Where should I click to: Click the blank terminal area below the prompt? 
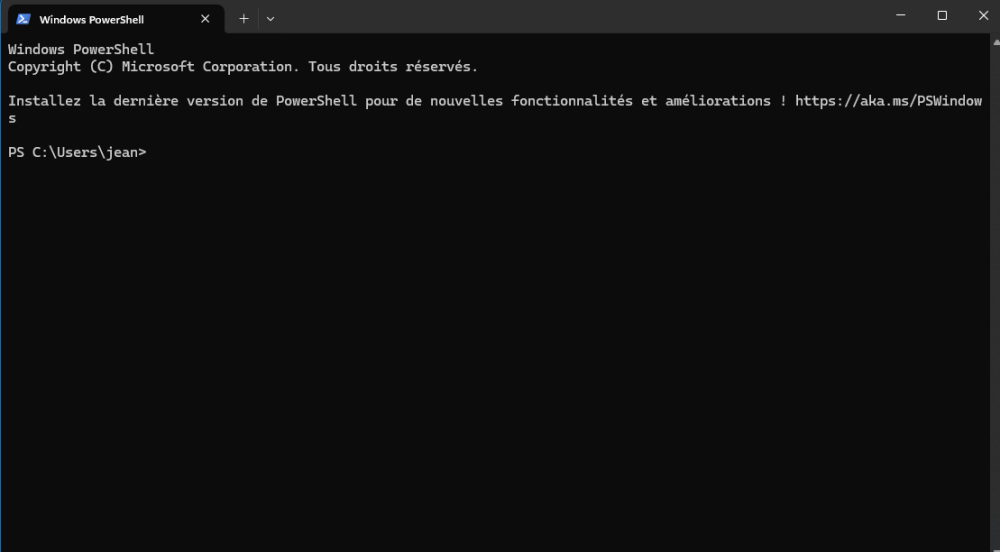[500, 350]
